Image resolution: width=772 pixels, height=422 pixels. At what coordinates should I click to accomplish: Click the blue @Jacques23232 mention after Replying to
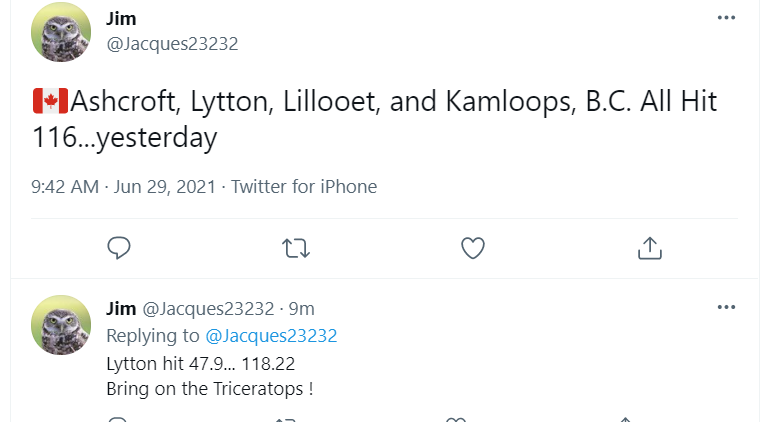point(271,335)
